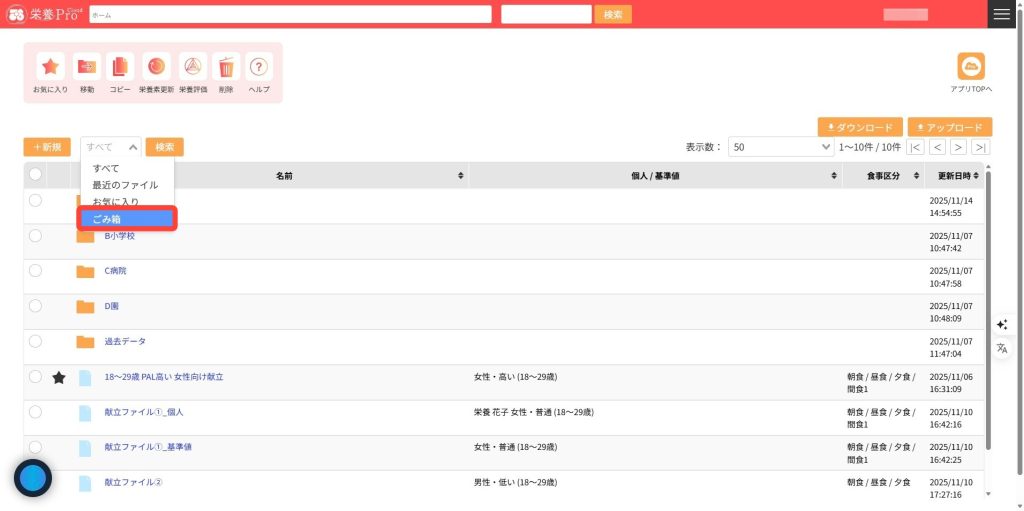Open the ヘルプ question mark icon
The height and width of the screenshot is (511, 1024).
(259, 67)
